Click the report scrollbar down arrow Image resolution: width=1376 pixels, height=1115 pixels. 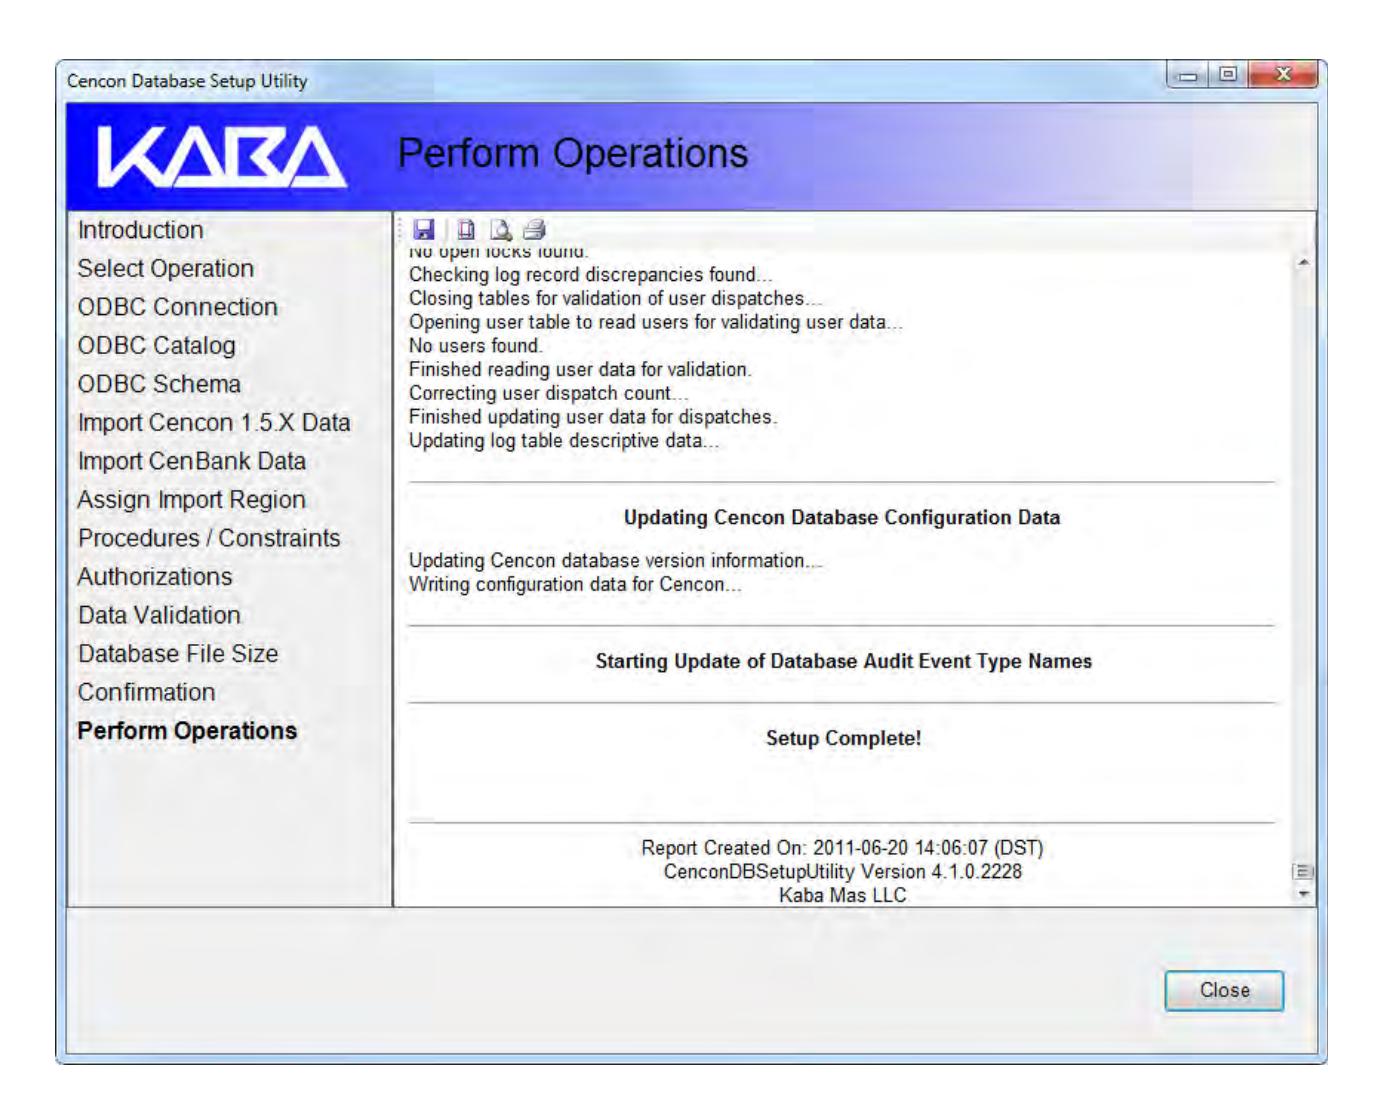coord(1303,894)
